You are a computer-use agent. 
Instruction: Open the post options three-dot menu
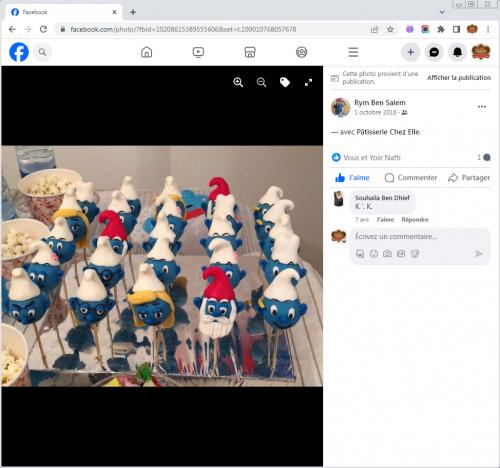tap(482, 107)
